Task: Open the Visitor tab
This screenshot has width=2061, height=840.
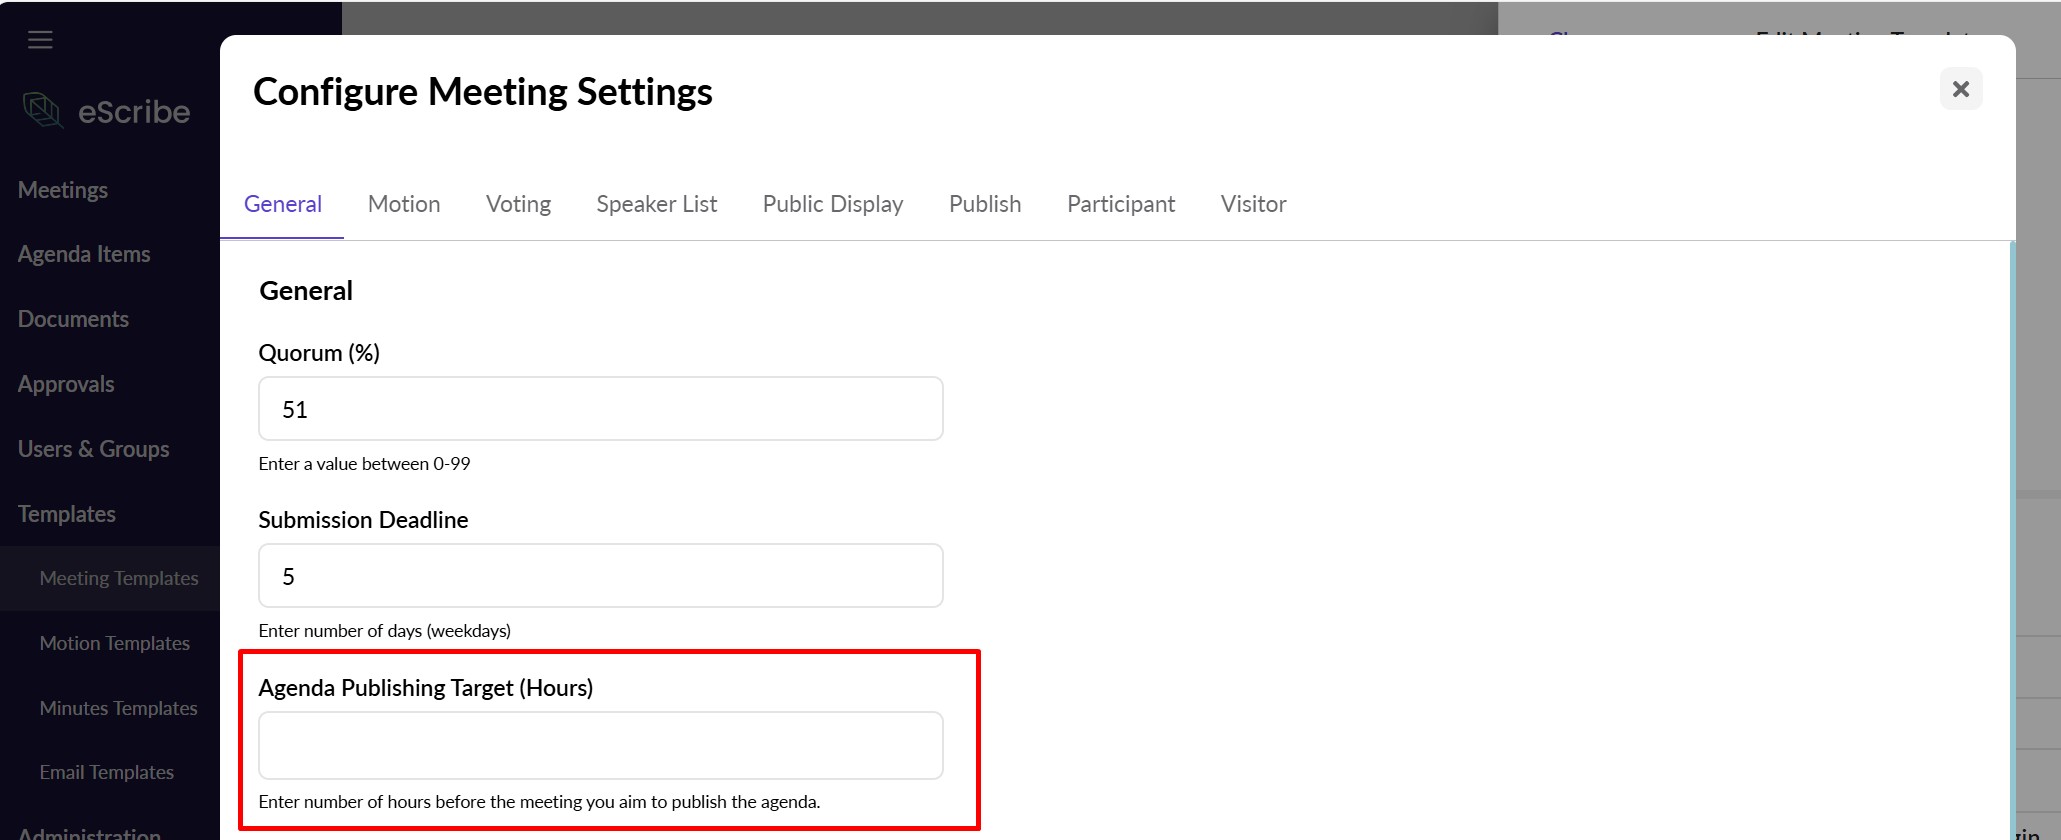Action: [1253, 204]
